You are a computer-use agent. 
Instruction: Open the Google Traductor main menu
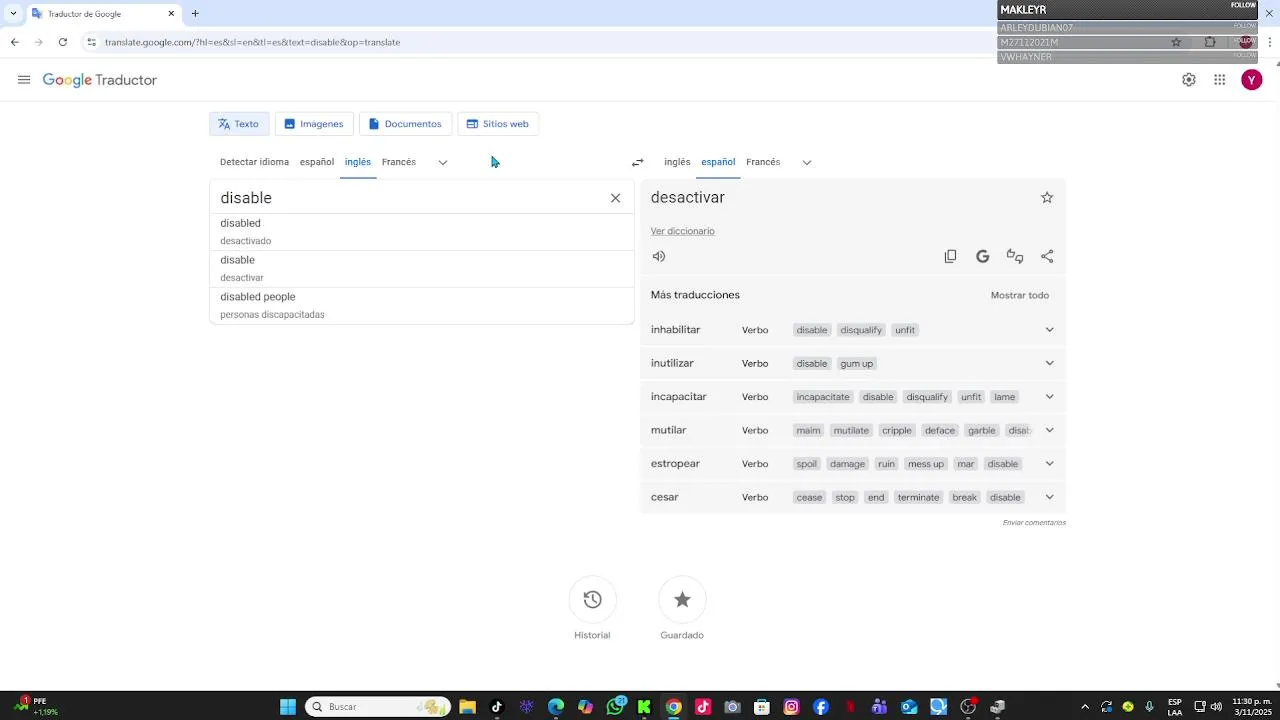24,80
